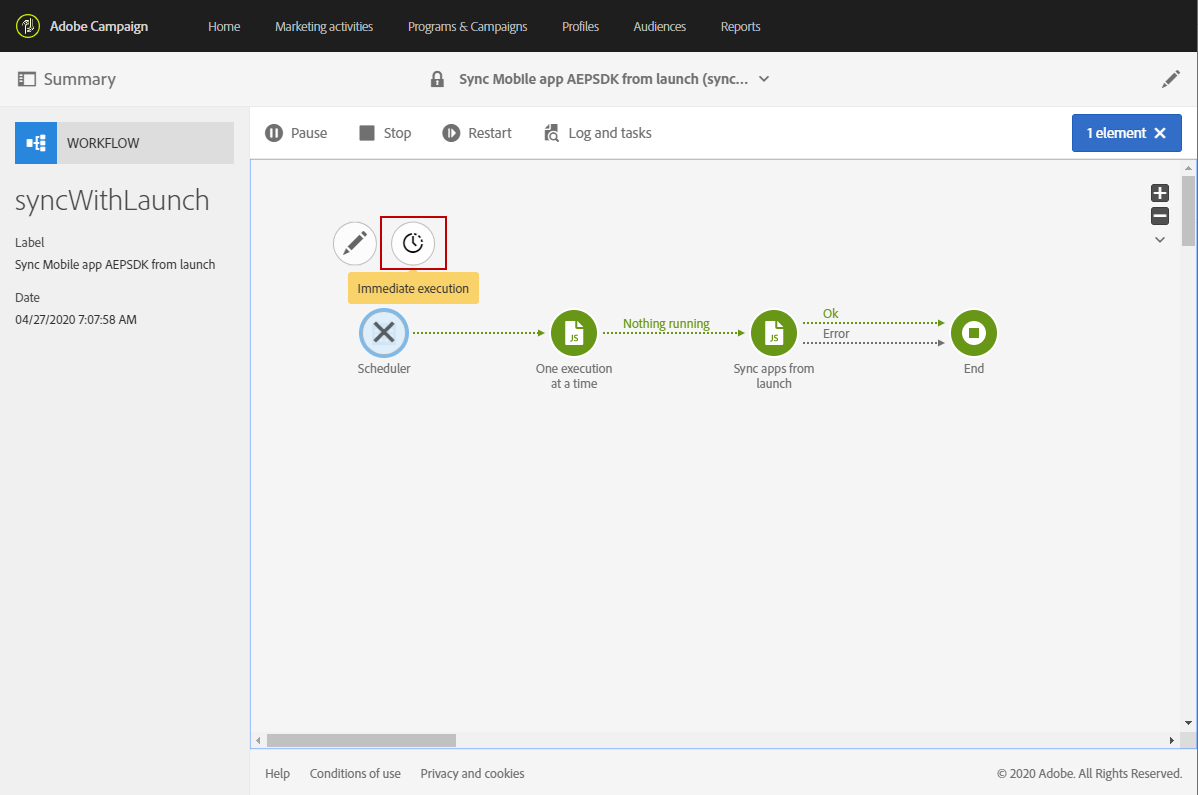
Task: Select the One execution at a time node
Action: [x=574, y=333]
